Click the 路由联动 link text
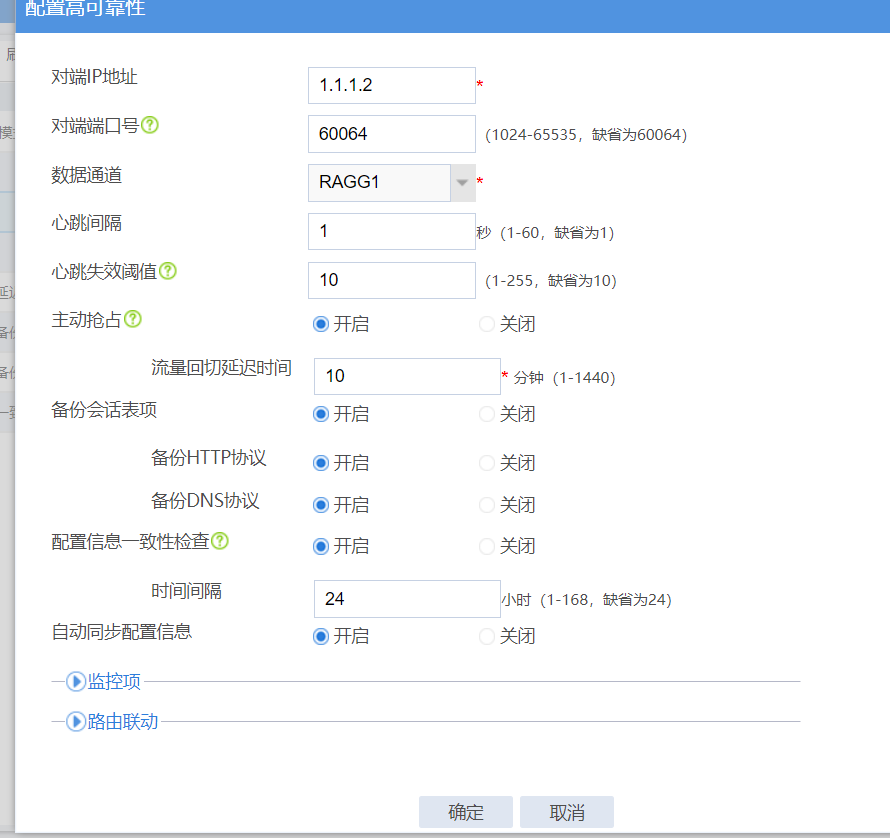The width and height of the screenshot is (890, 838). click(x=123, y=722)
